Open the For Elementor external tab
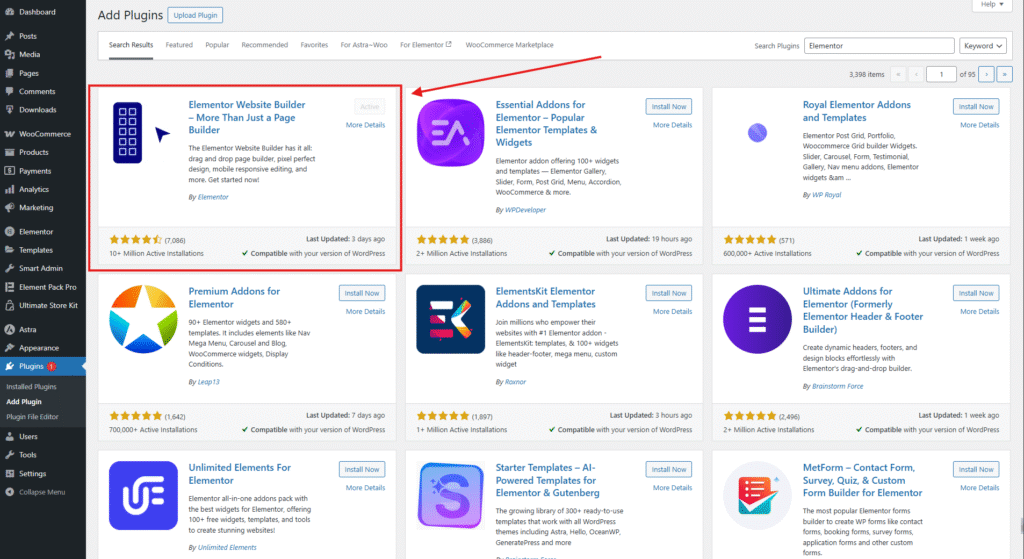 pyautogui.click(x=426, y=45)
